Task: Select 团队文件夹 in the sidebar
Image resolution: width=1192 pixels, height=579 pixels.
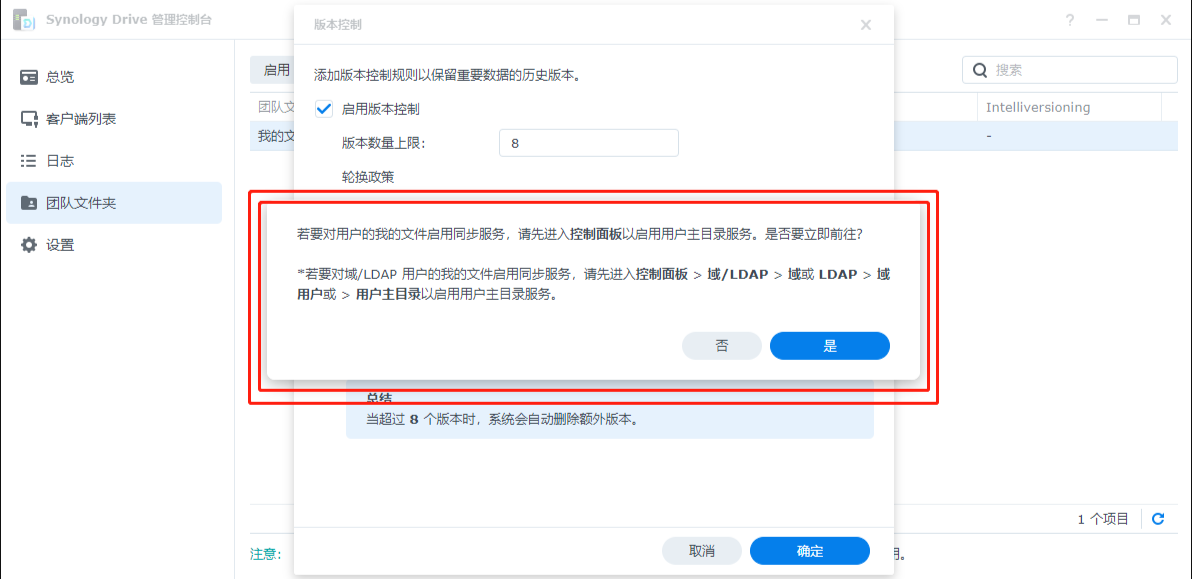Action: click(80, 203)
